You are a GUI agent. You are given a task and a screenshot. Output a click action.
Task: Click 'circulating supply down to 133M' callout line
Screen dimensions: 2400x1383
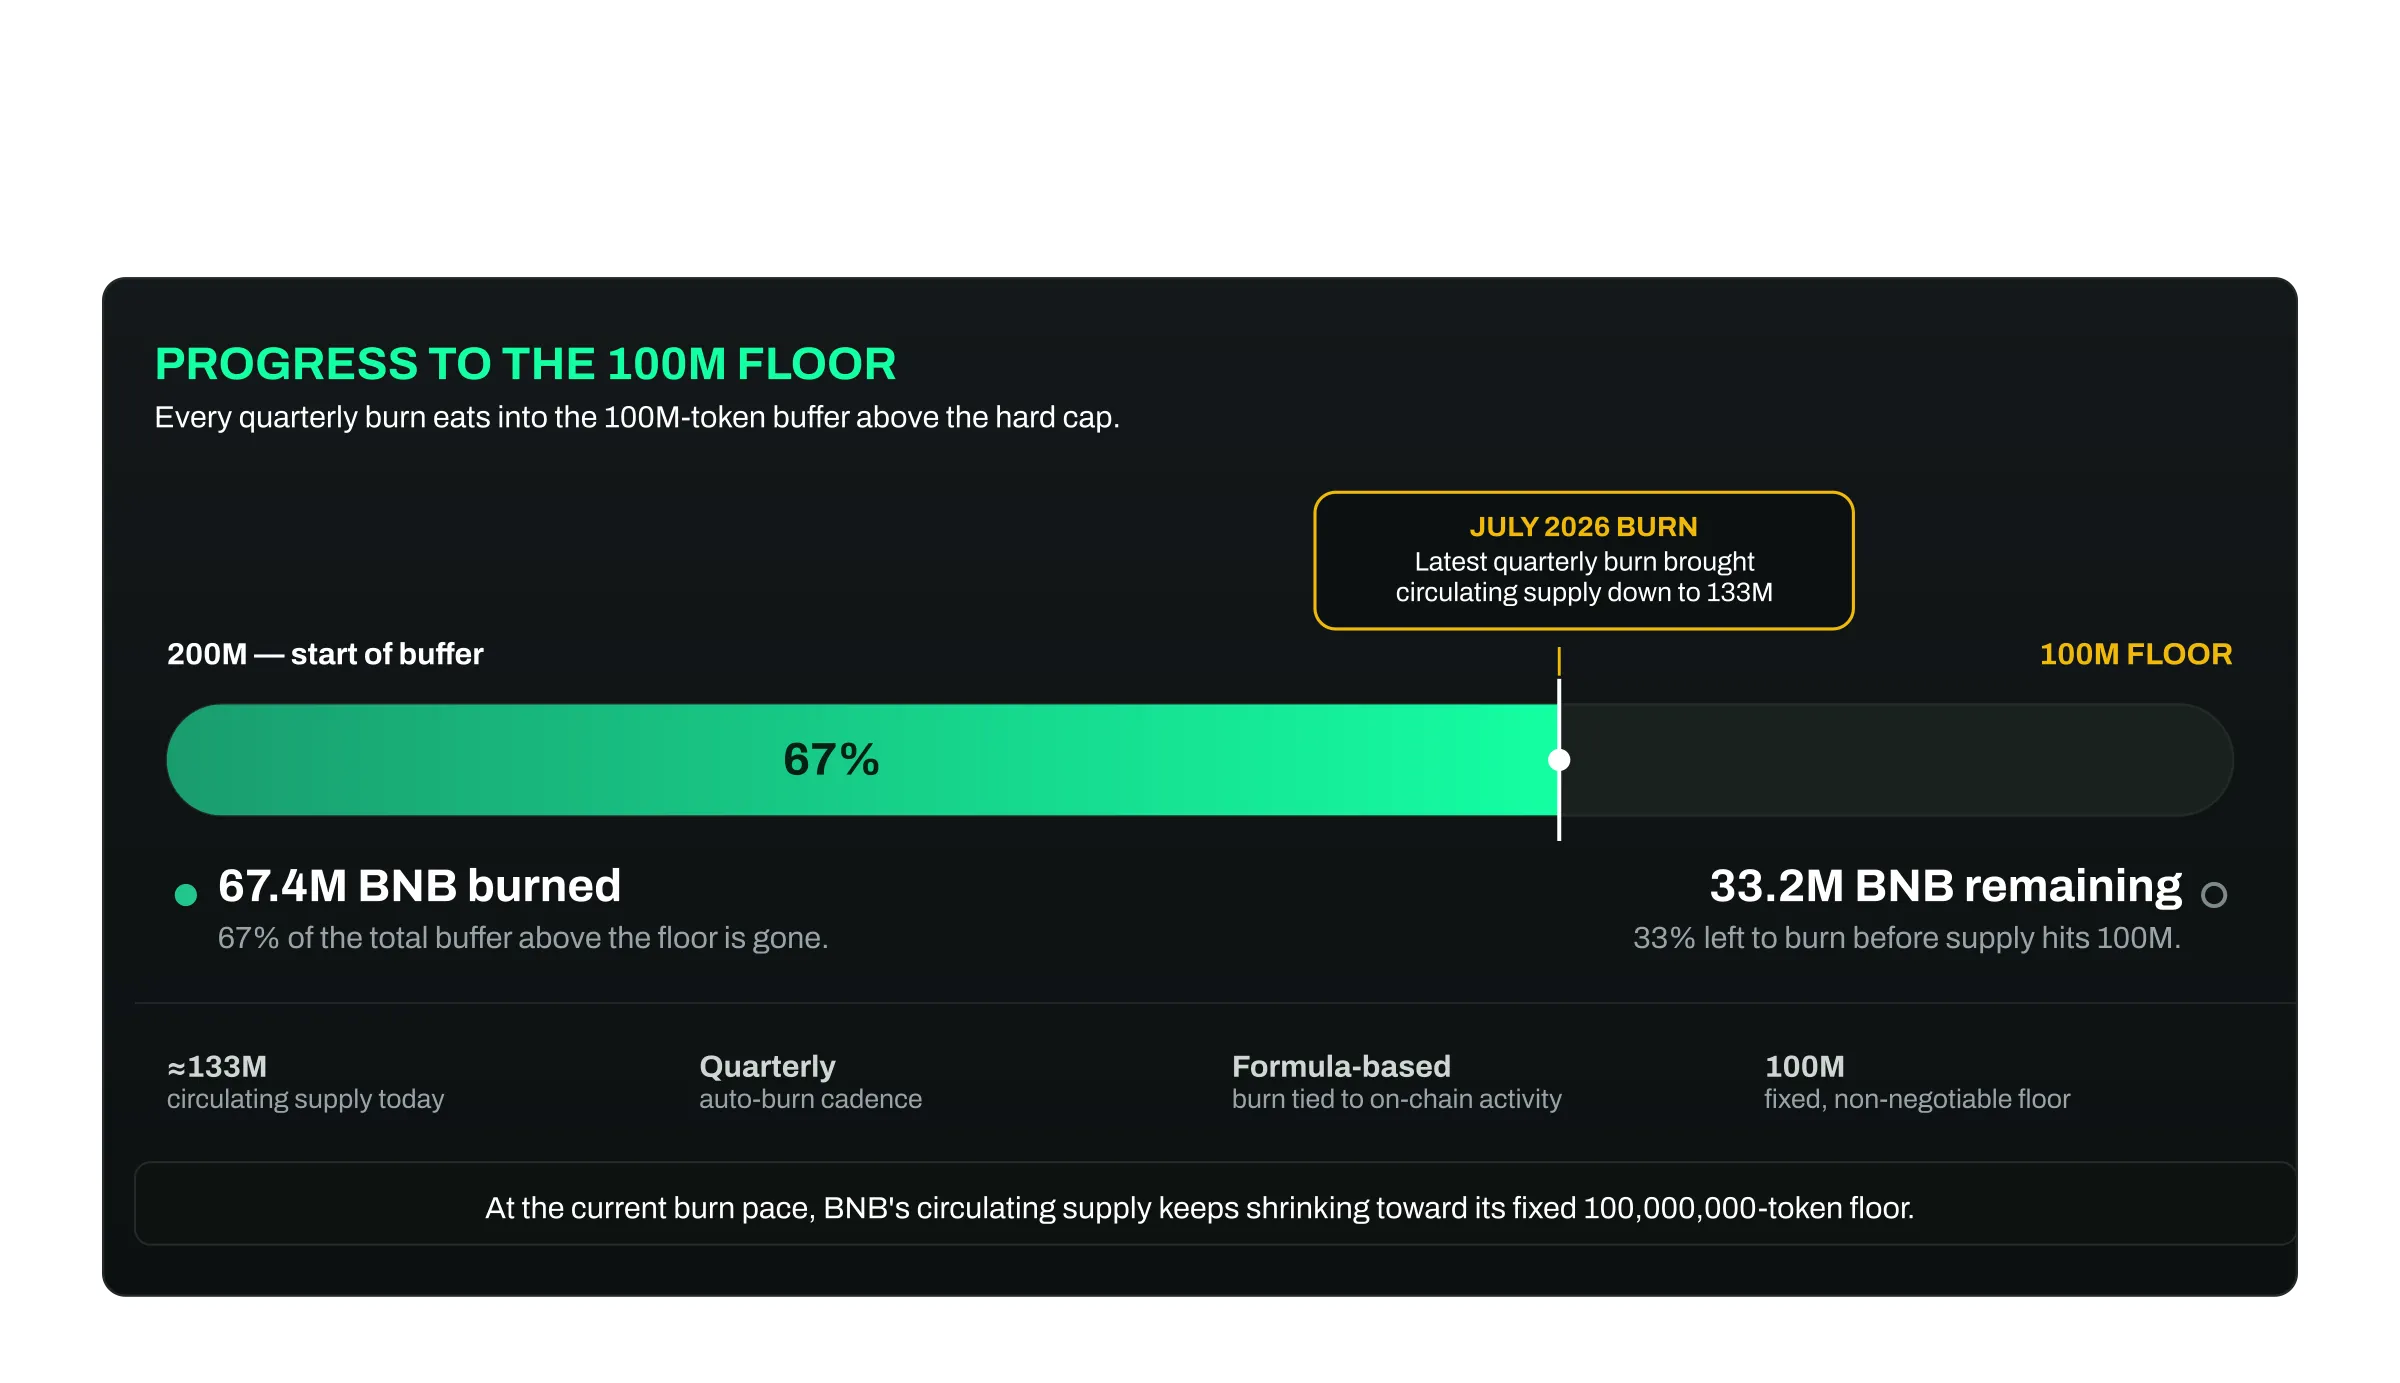(x=1584, y=593)
